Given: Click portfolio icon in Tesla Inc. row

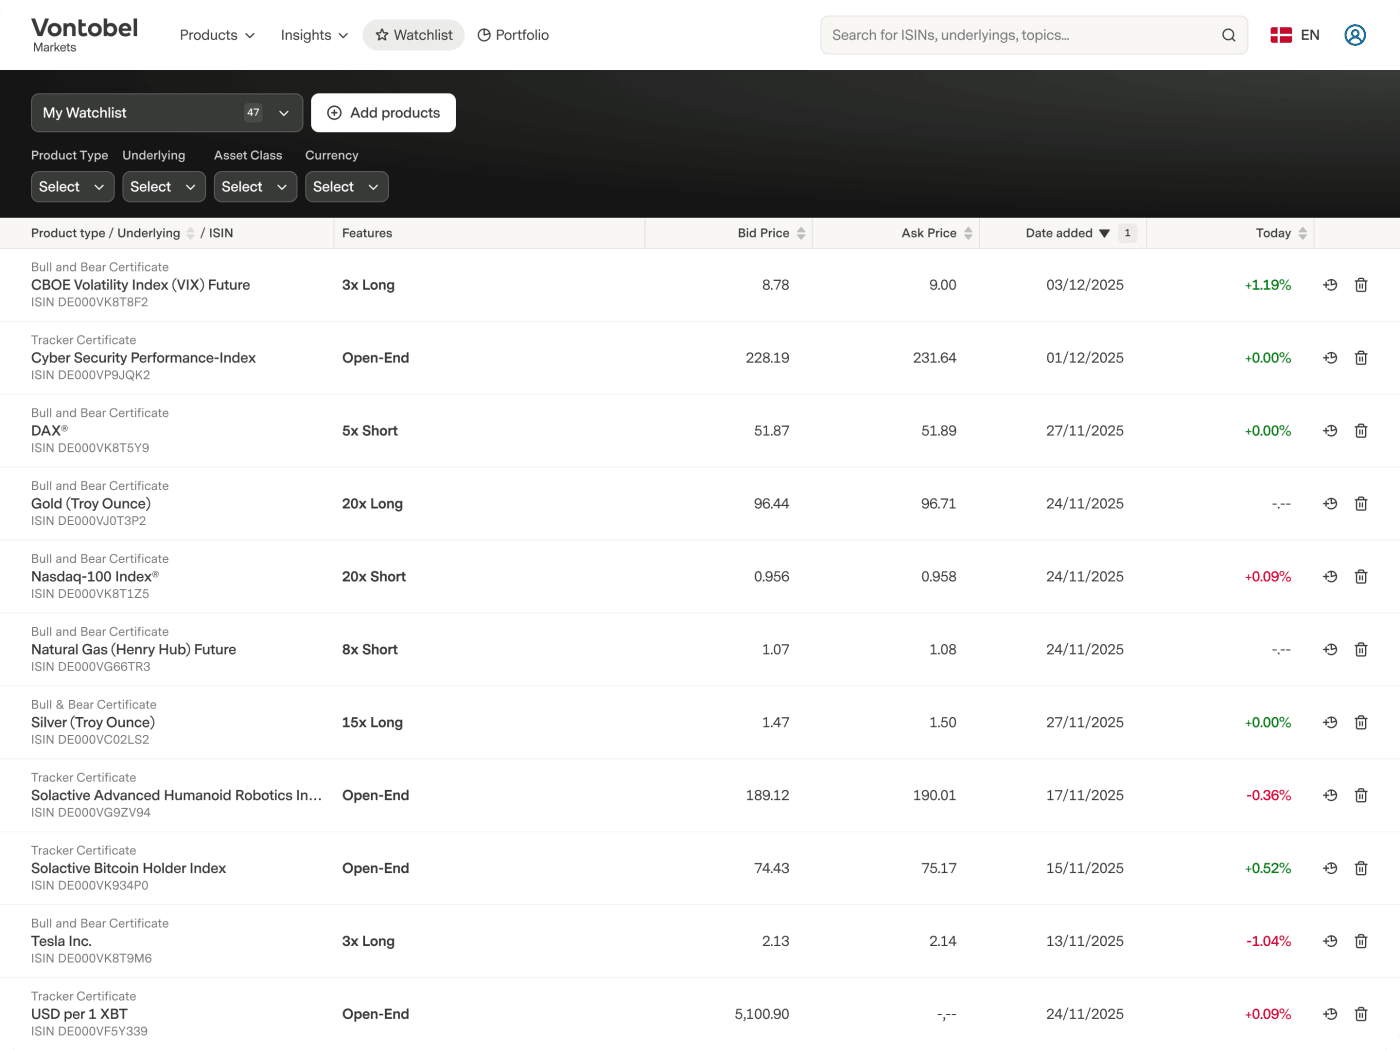Looking at the screenshot, I should [1330, 942].
